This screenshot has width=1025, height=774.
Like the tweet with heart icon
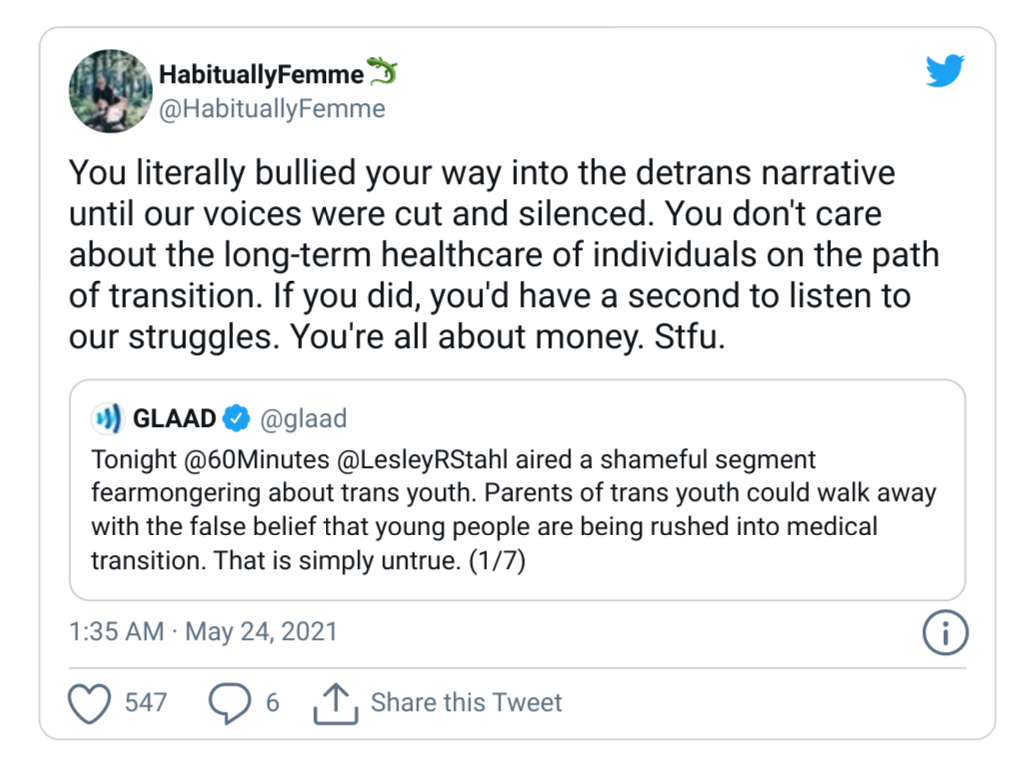point(90,703)
